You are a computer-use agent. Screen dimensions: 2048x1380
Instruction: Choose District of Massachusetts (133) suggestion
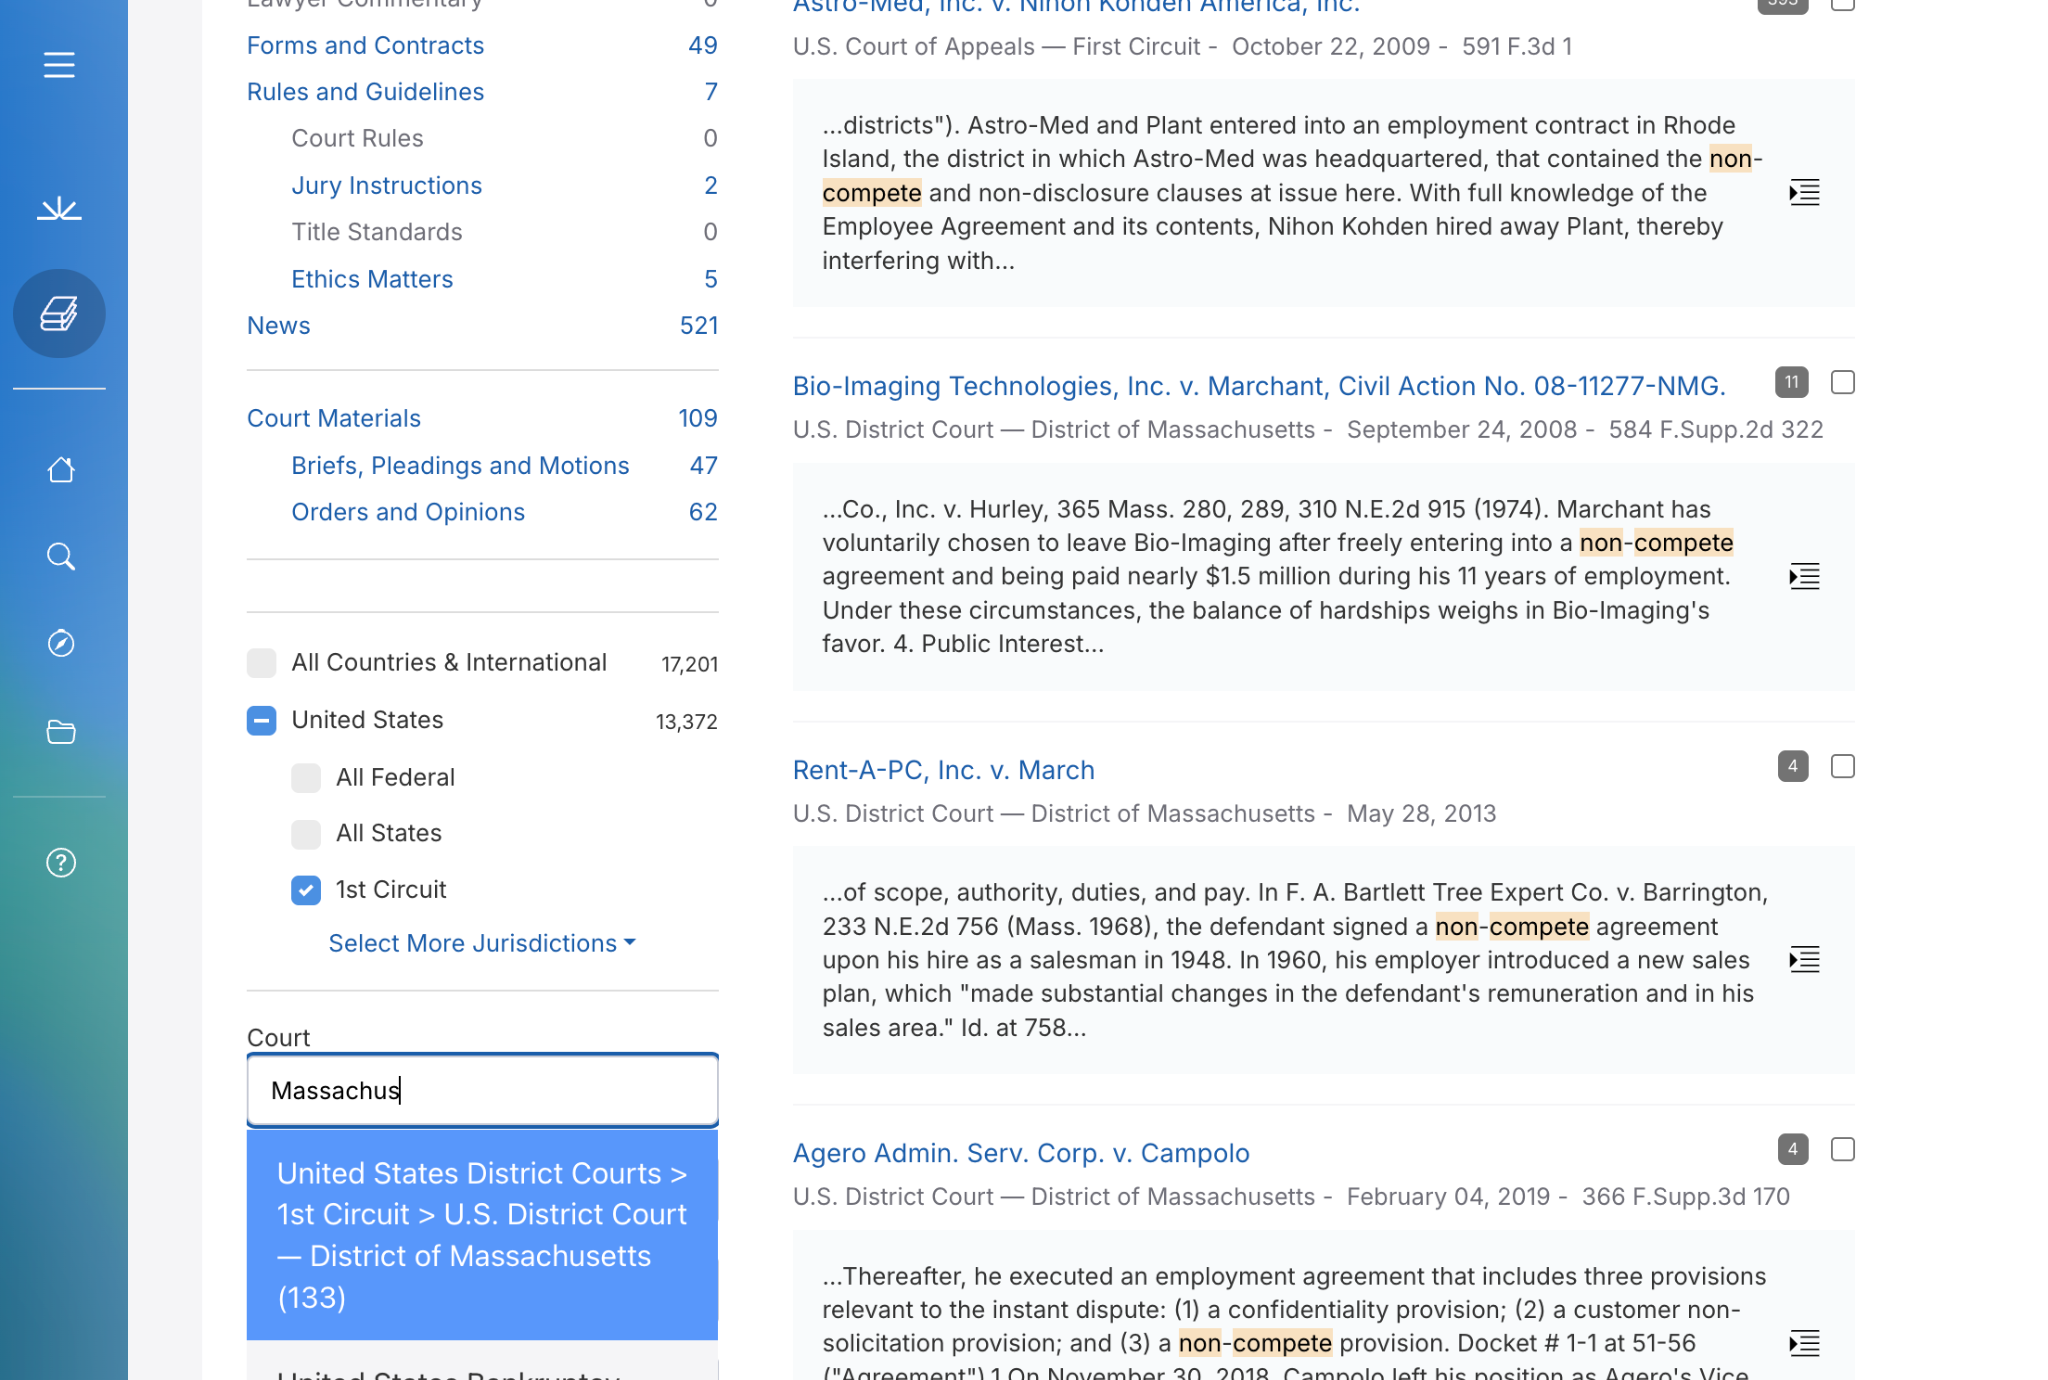(x=482, y=1235)
